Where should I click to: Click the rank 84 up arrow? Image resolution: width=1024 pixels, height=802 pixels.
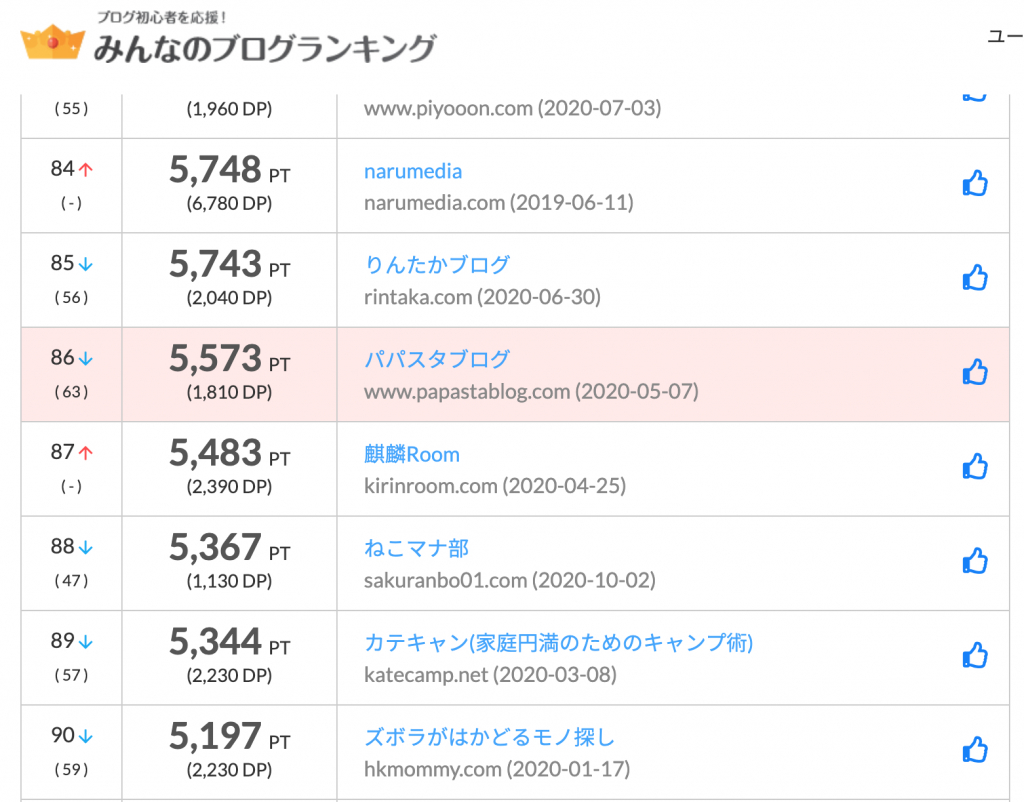[x=86, y=170]
